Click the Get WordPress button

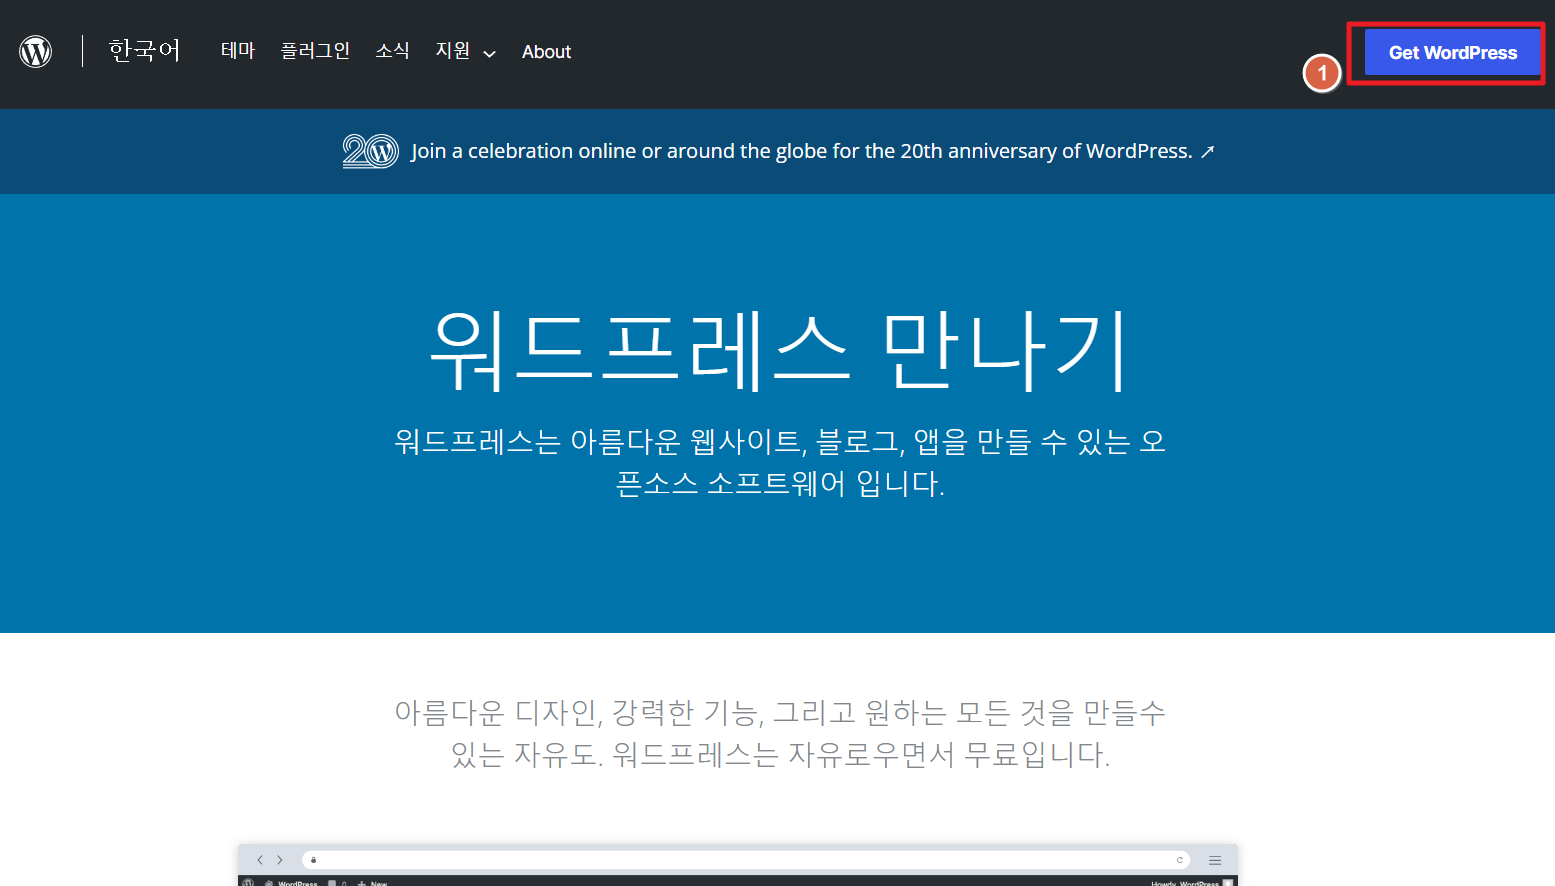pos(1452,53)
